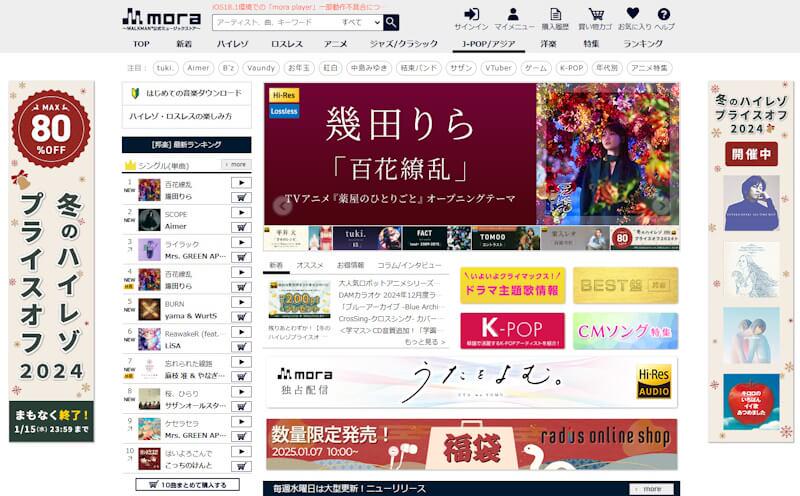The width and height of the screenshot is (800, 496).
Task: Play preview of rank 4 百花繚乱
Action: [241, 272]
